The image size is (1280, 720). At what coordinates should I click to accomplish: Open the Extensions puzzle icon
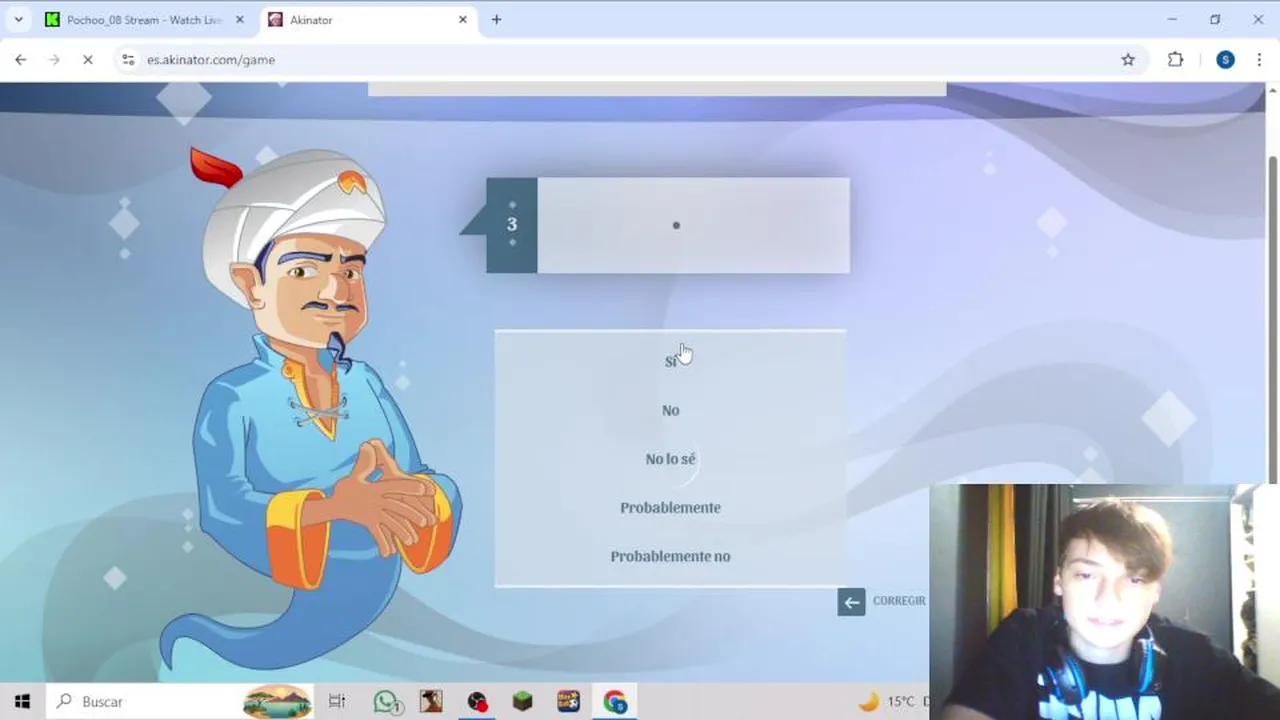point(1176,60)
